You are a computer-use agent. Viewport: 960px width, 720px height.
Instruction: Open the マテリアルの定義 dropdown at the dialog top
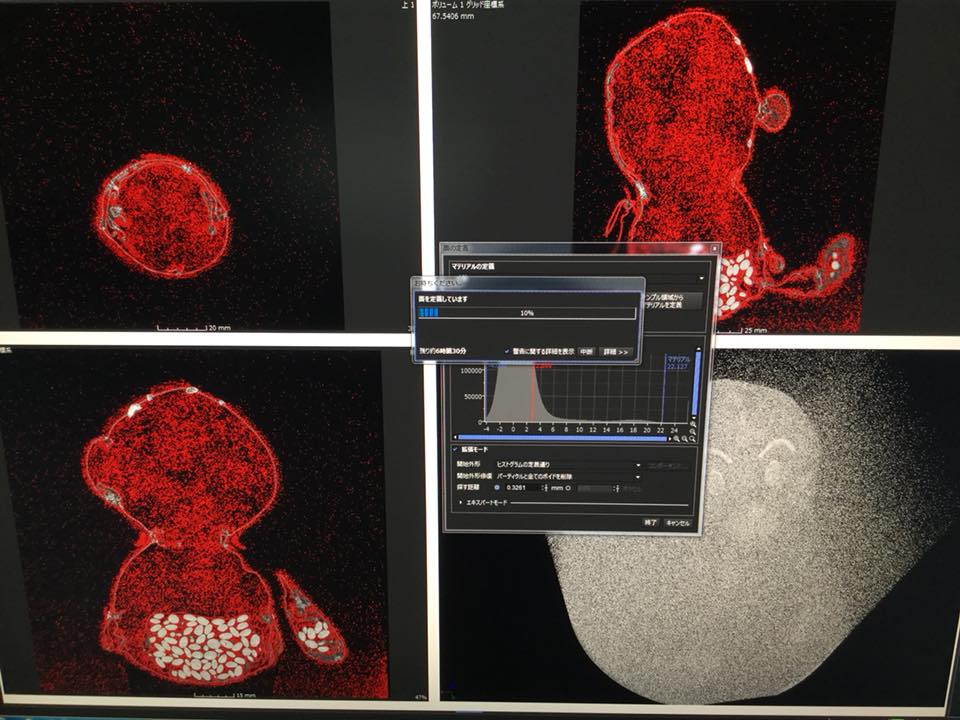point(701,277)
